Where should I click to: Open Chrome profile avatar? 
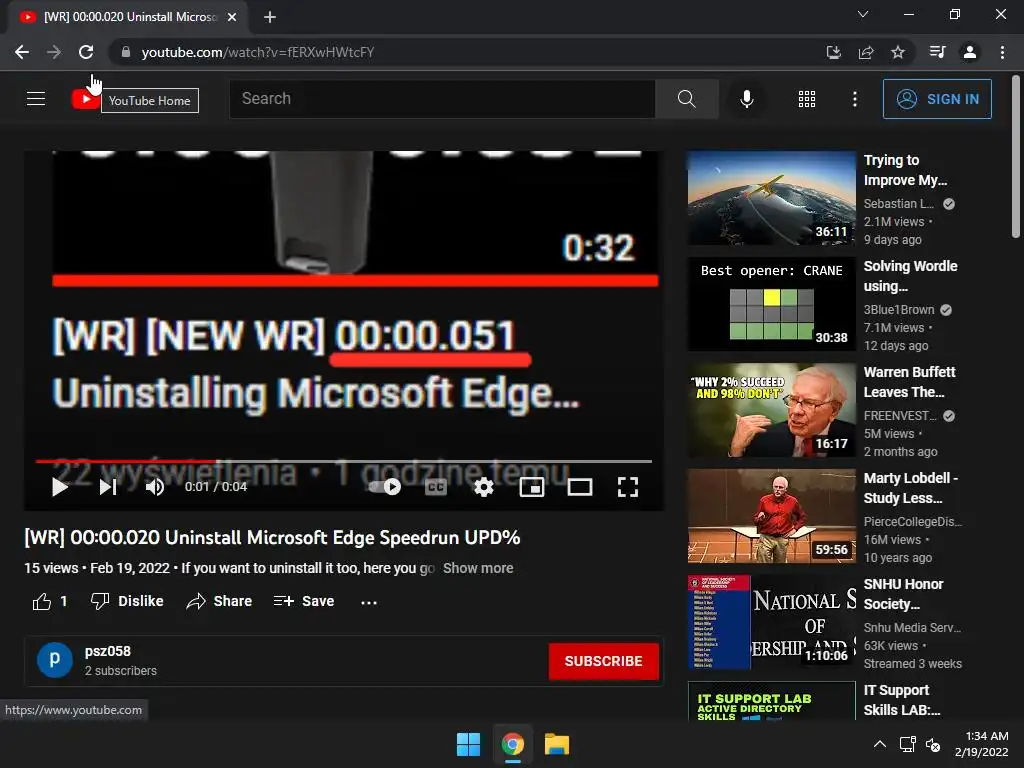[x=970, y=52]
